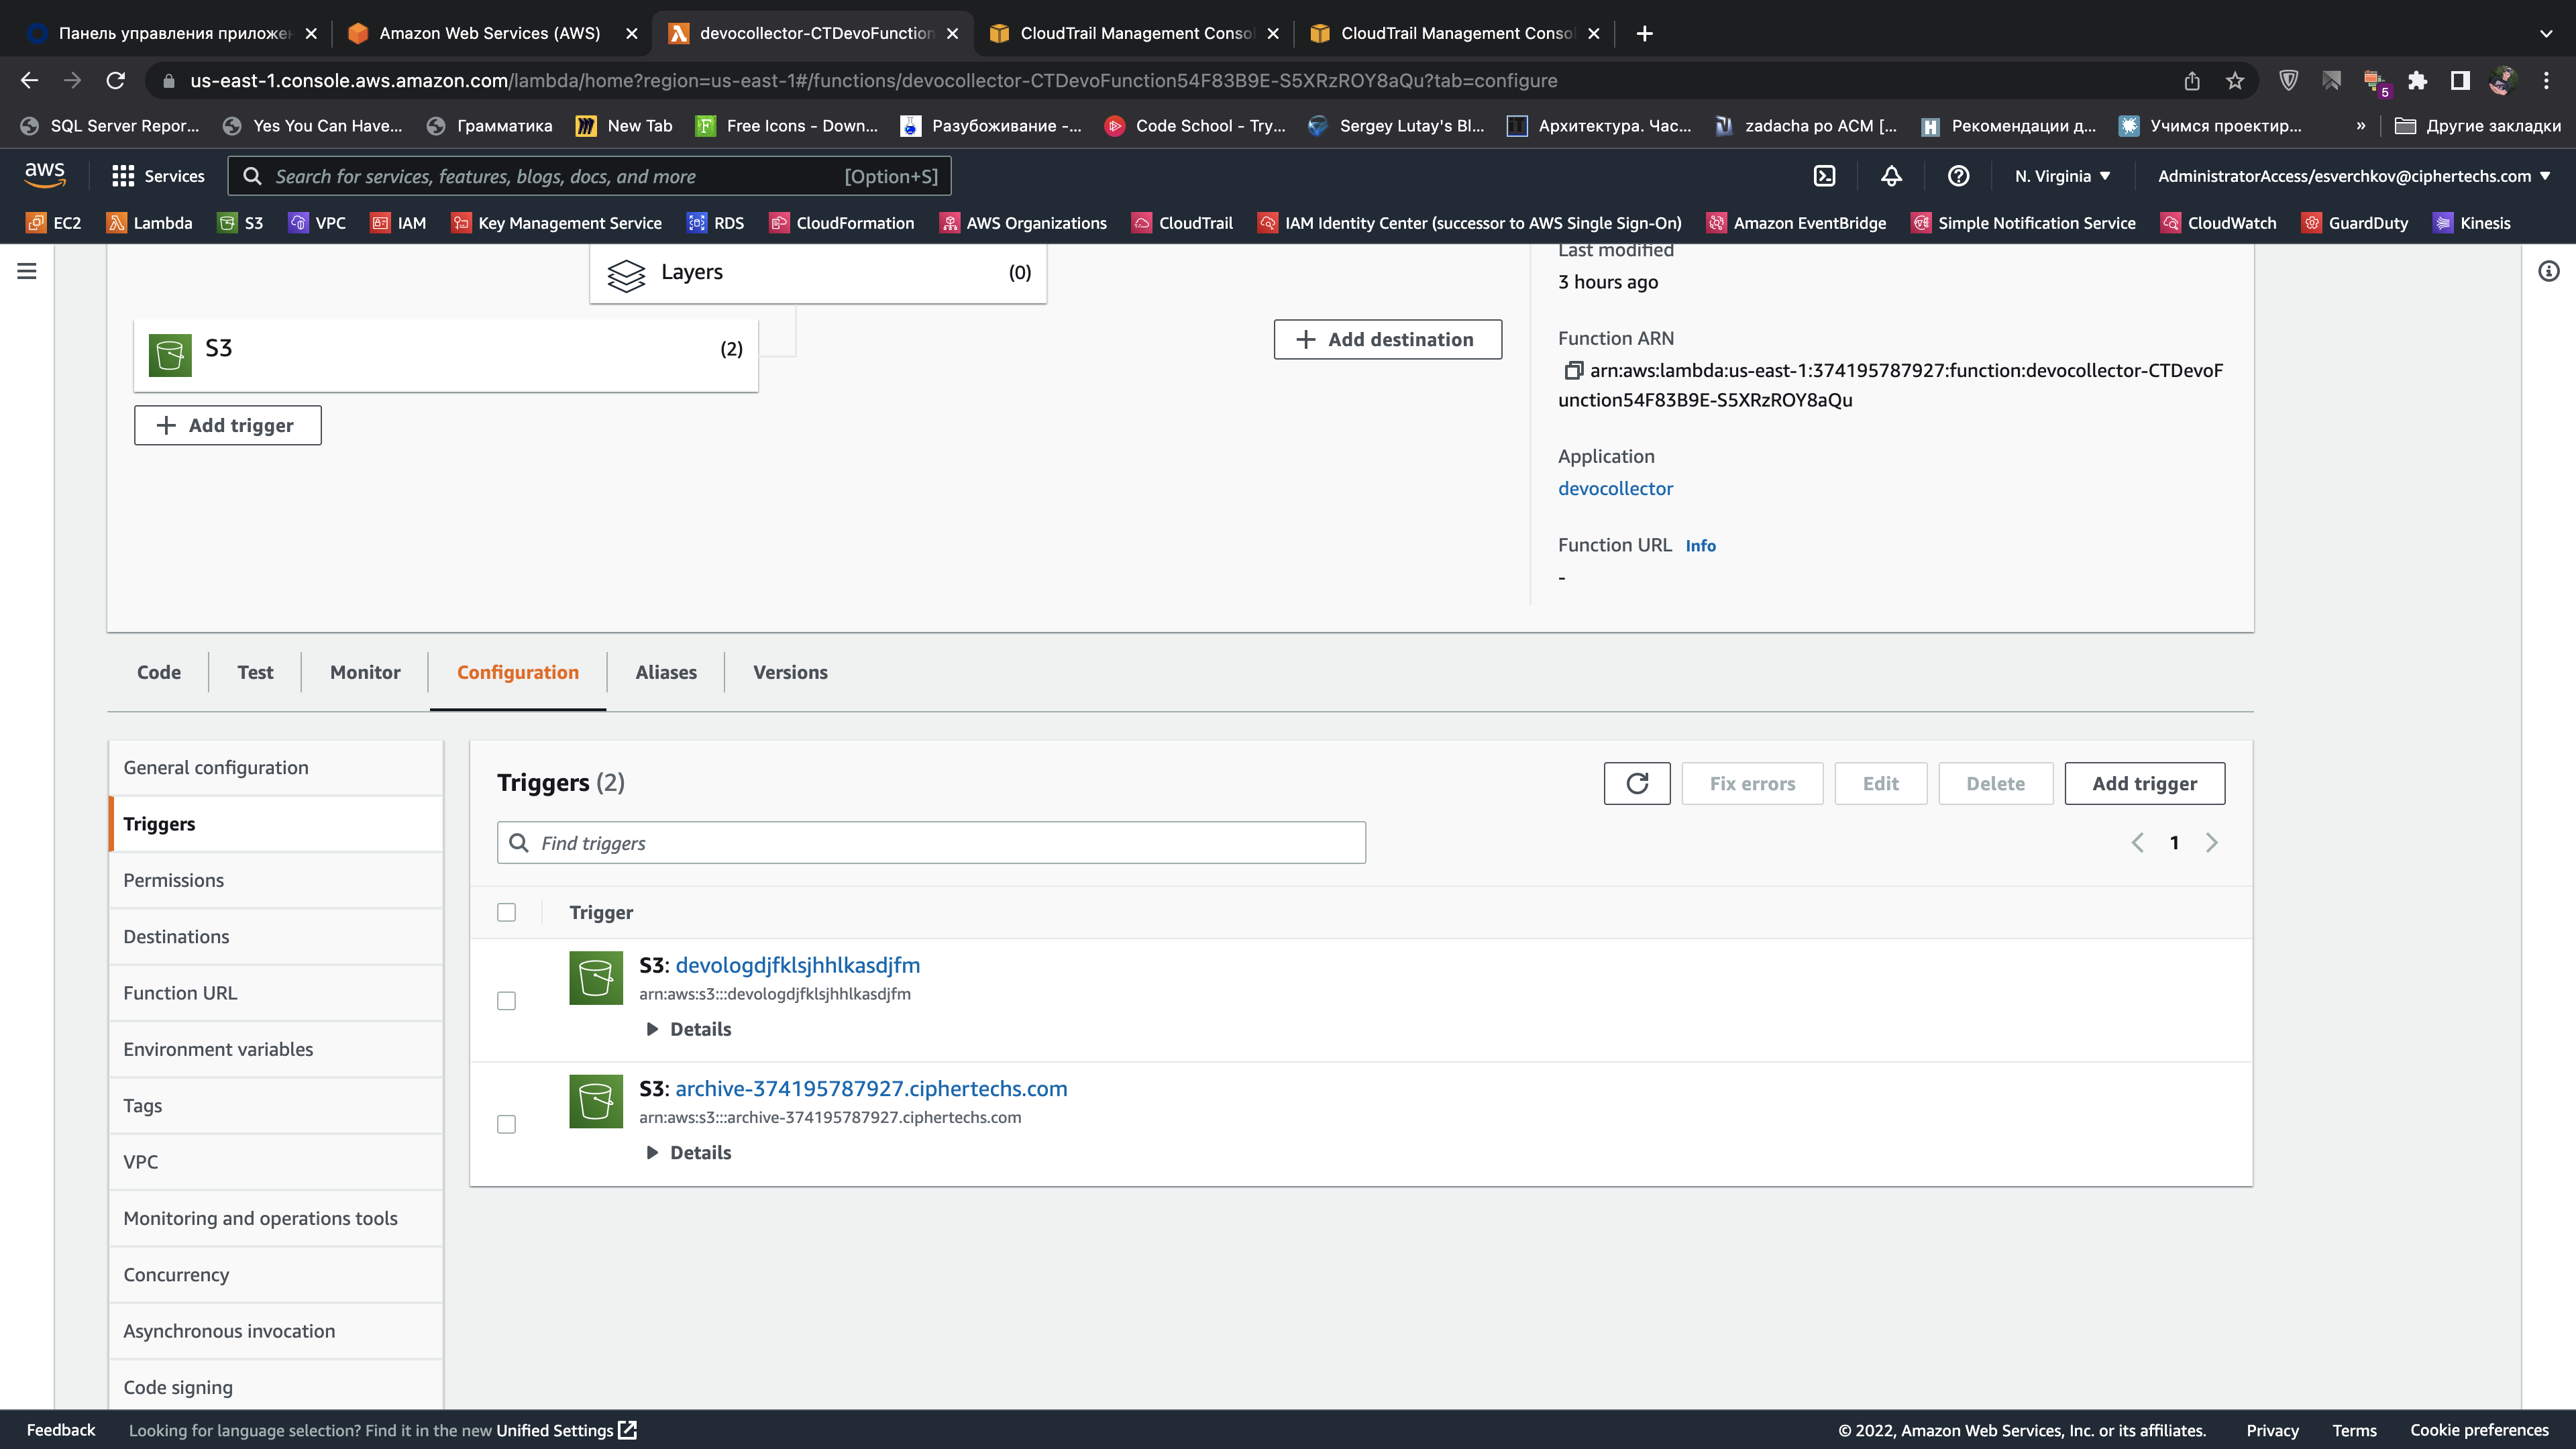The image size is (2576, 1449).
Task: Select Environment variables in the sidebar
Action: point(218,1049)
